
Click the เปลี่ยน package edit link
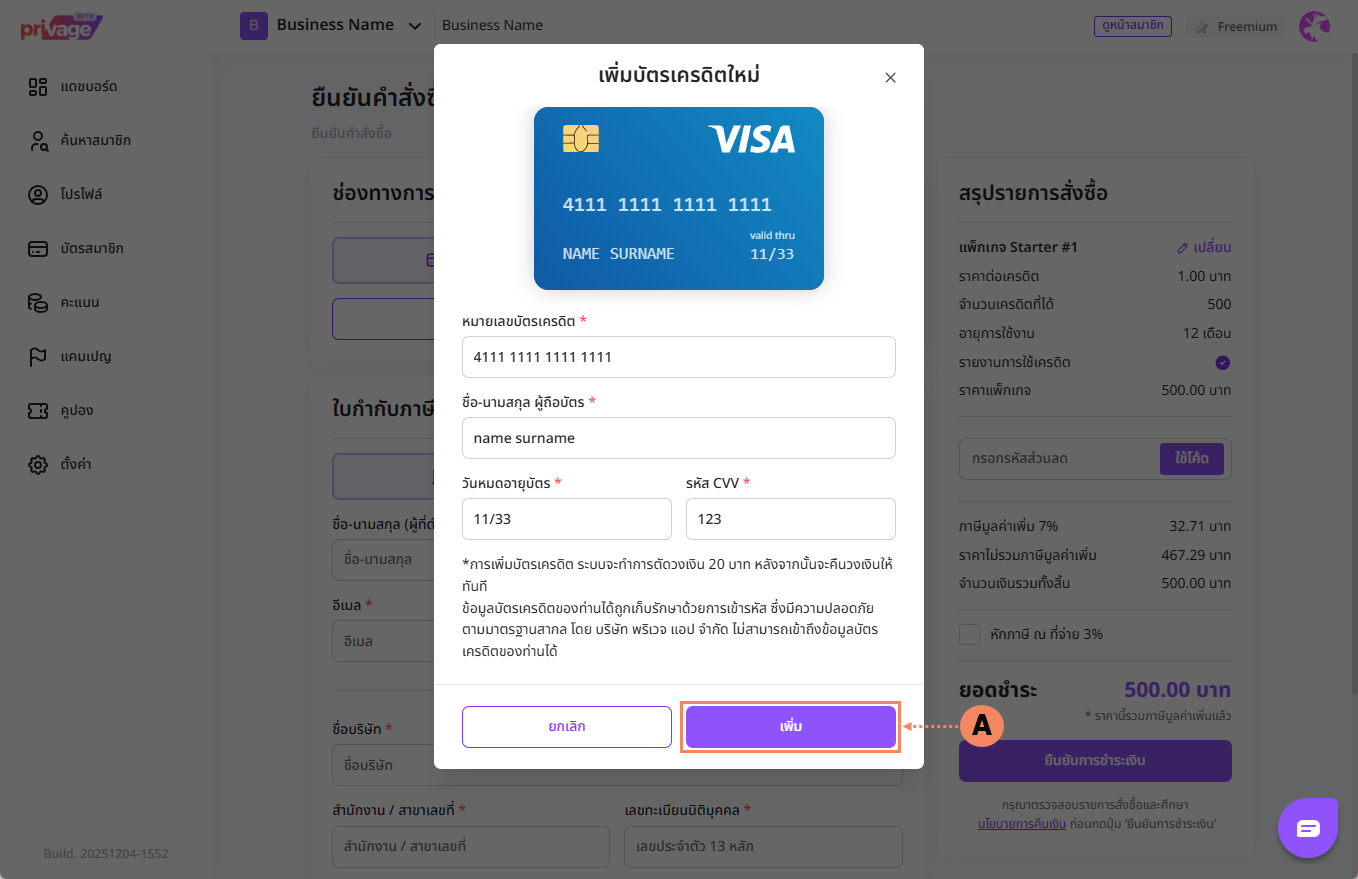[x=1203, y=248]
